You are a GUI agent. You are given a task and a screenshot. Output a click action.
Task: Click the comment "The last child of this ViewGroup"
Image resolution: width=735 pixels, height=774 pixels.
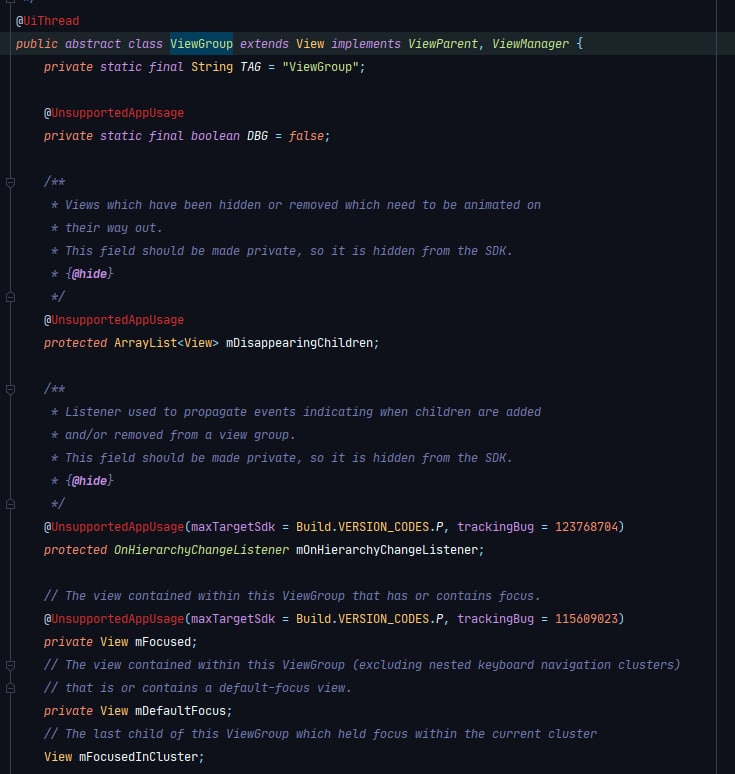(177, 734)
